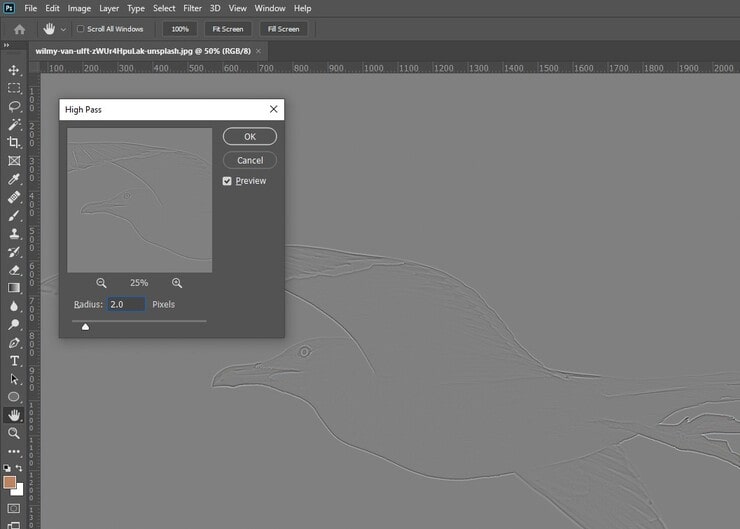Select the Blur tool

tap(14, 306)
